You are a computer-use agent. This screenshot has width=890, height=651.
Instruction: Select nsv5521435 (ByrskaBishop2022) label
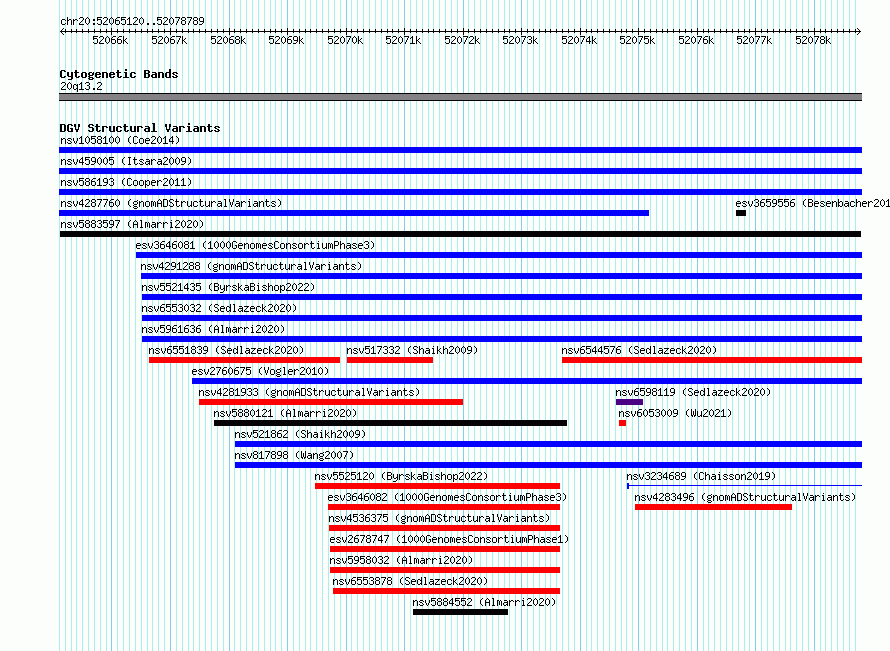click(228, 287)
